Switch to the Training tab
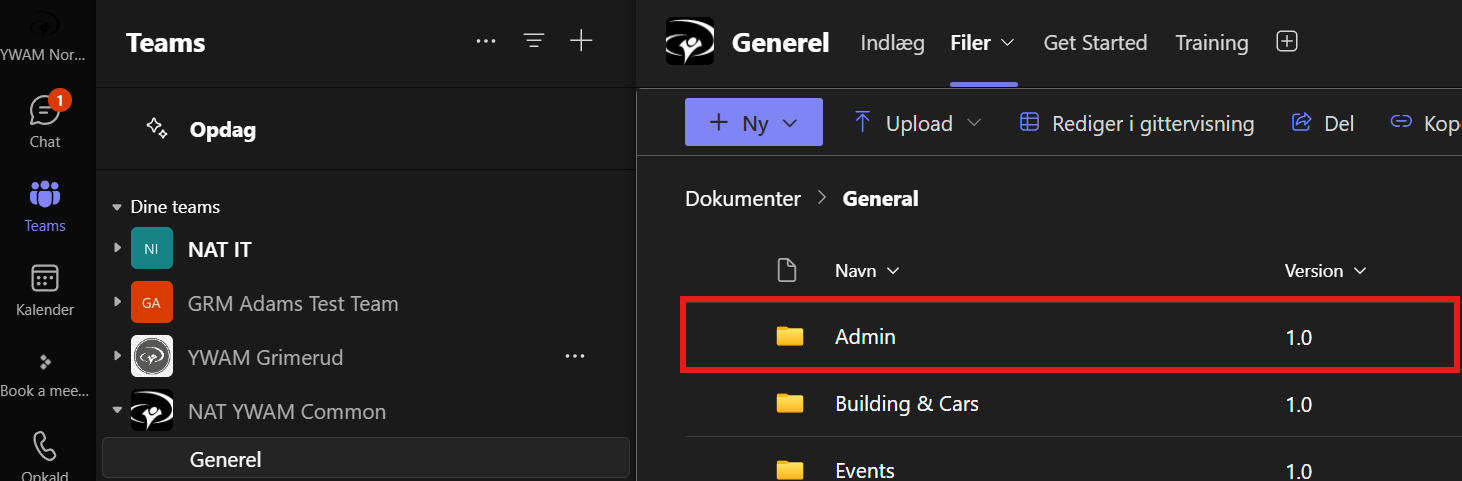The image size is (1462, 481). tap(1212, 43)
